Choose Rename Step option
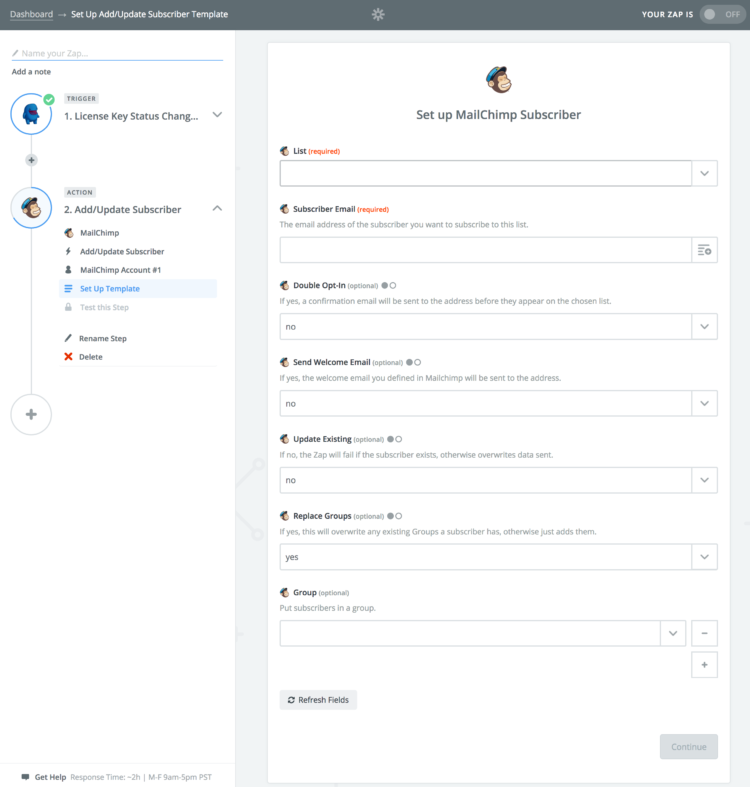The image size is (750, 787). click(102, 338)
